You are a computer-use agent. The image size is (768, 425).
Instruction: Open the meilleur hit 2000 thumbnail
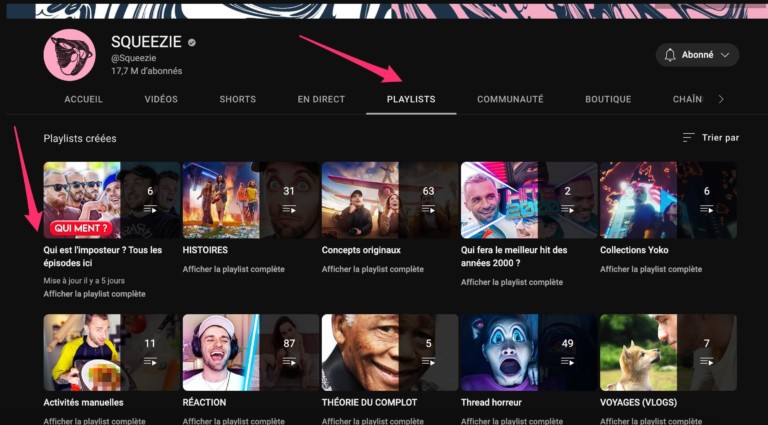tap(529, 200)
